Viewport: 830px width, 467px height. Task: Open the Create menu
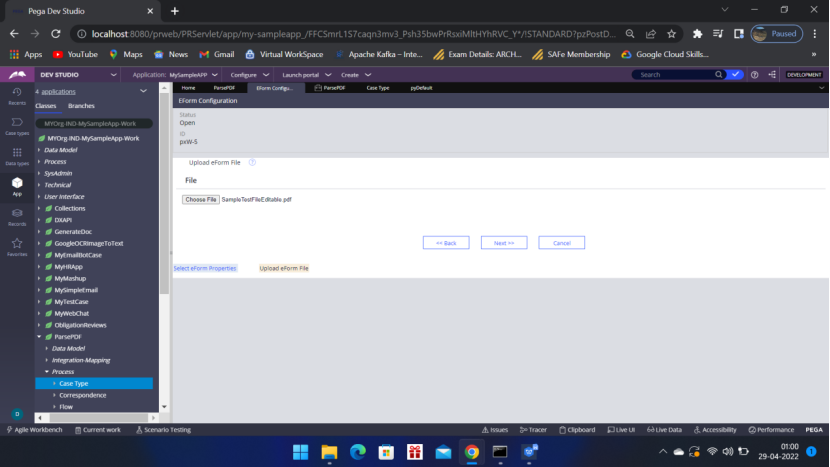click(356, 75)
